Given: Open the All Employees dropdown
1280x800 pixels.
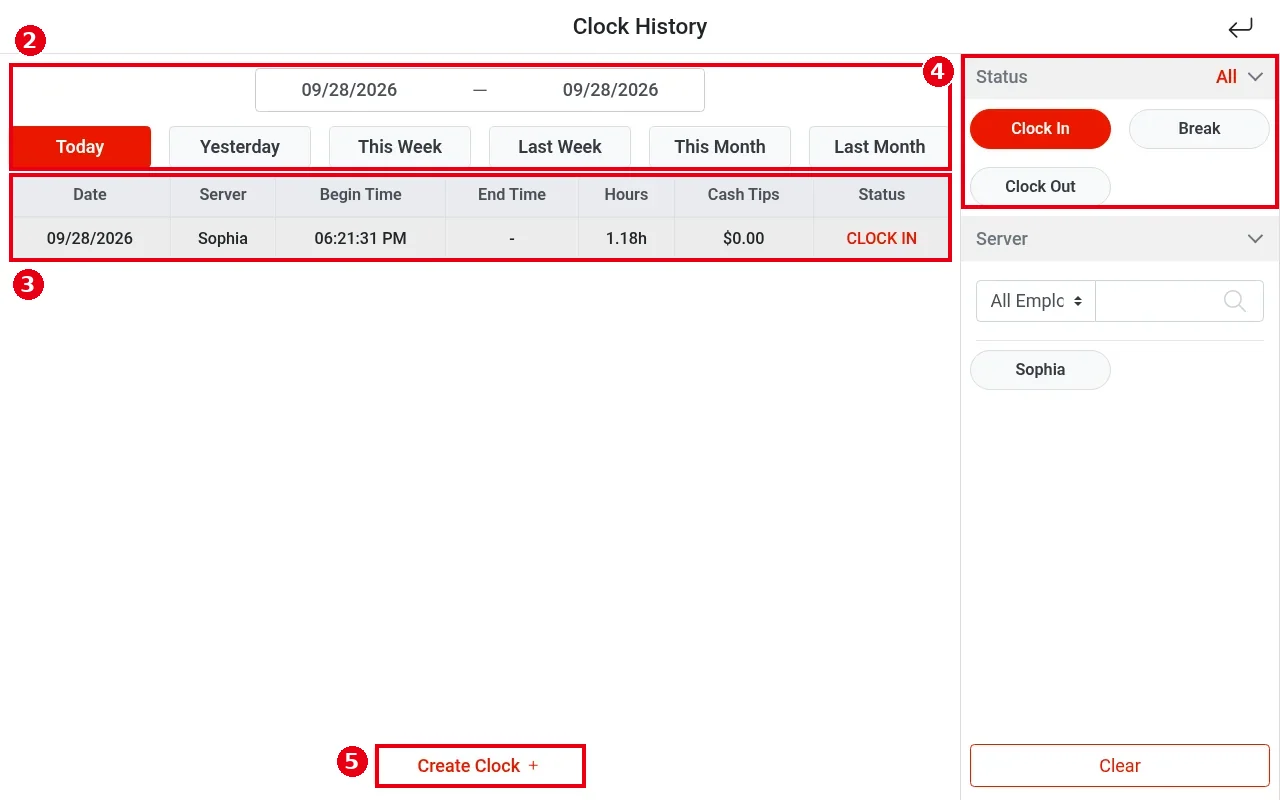Looking at the screenshot, I should coord(1036,301).
